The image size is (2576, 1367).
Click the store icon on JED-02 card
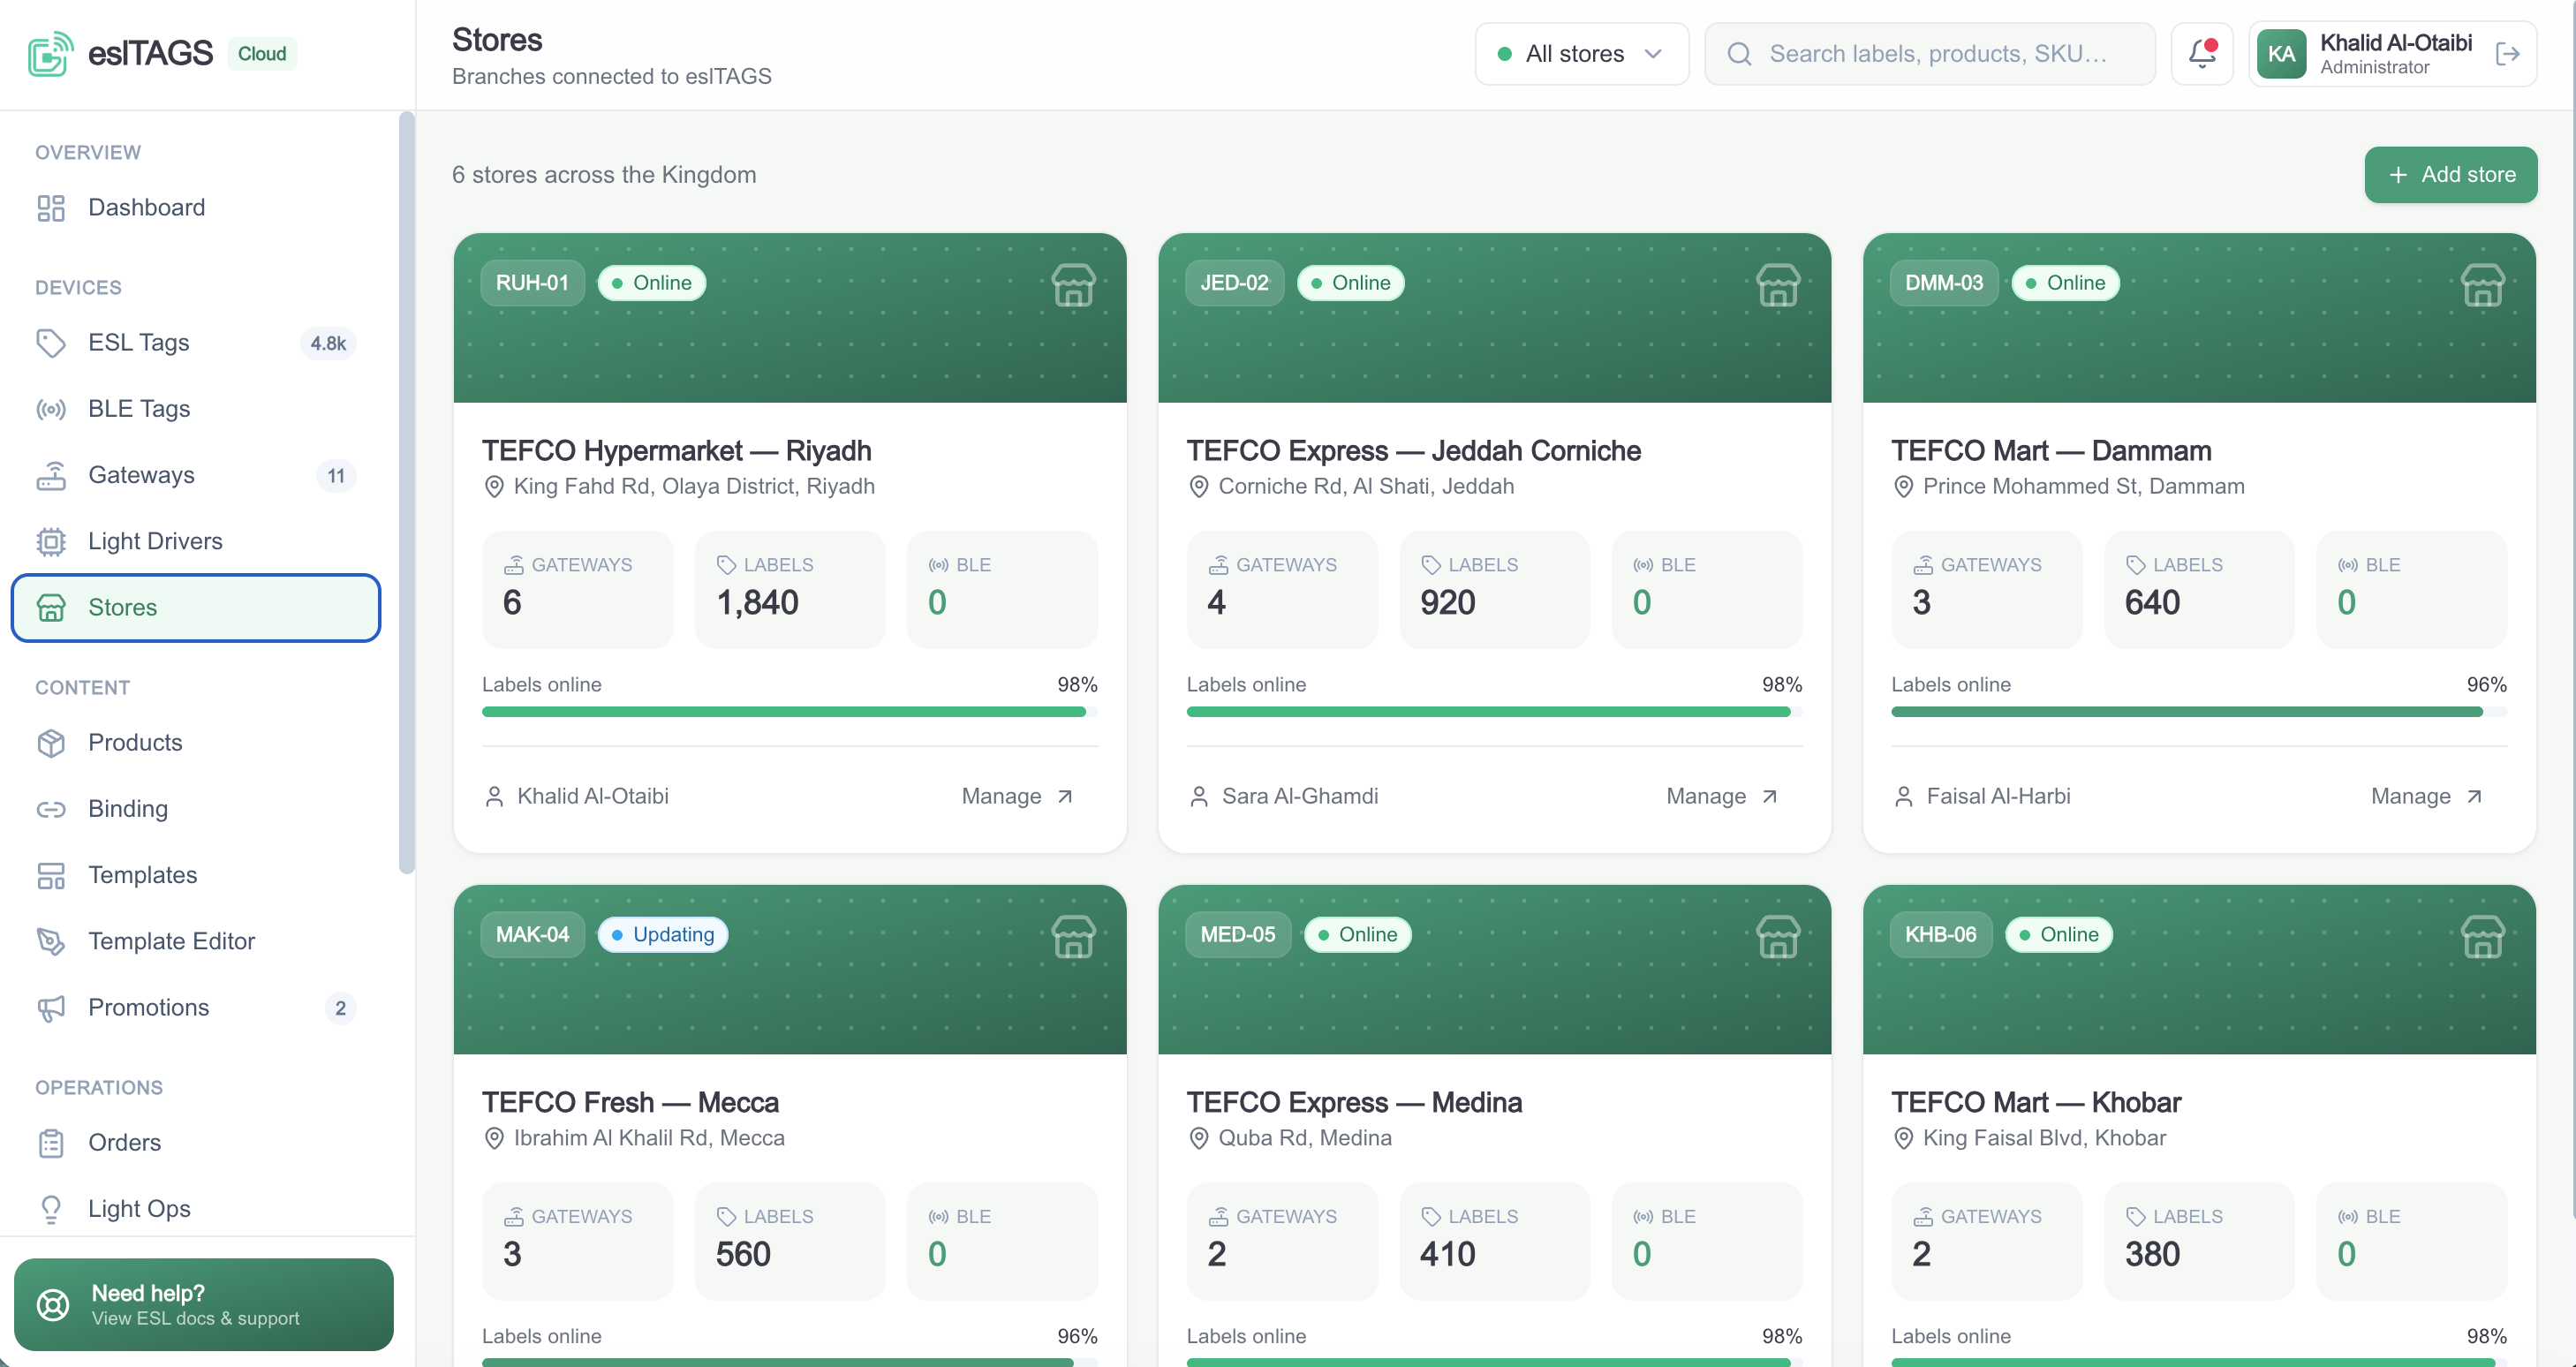1778,285
